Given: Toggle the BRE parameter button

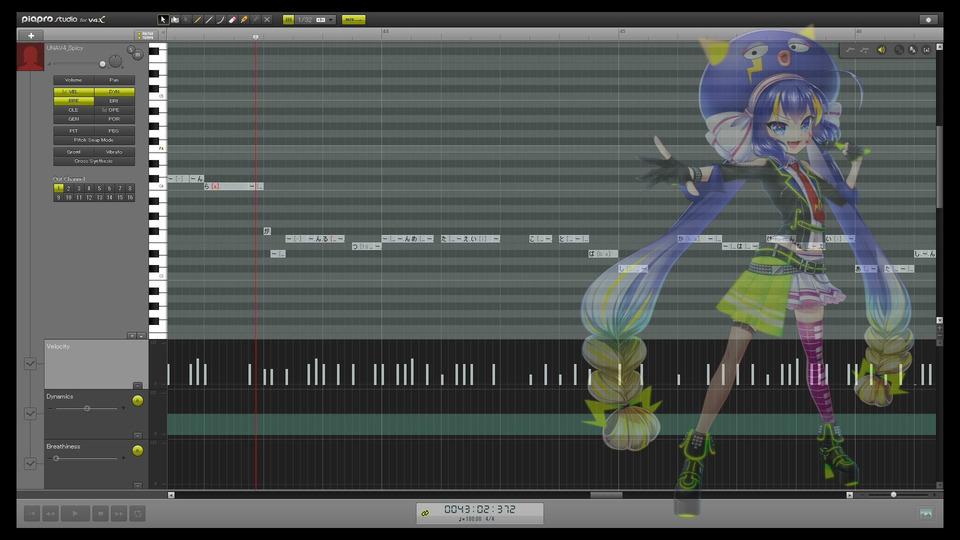Looking at the screenshot, I should coord(73,101).
